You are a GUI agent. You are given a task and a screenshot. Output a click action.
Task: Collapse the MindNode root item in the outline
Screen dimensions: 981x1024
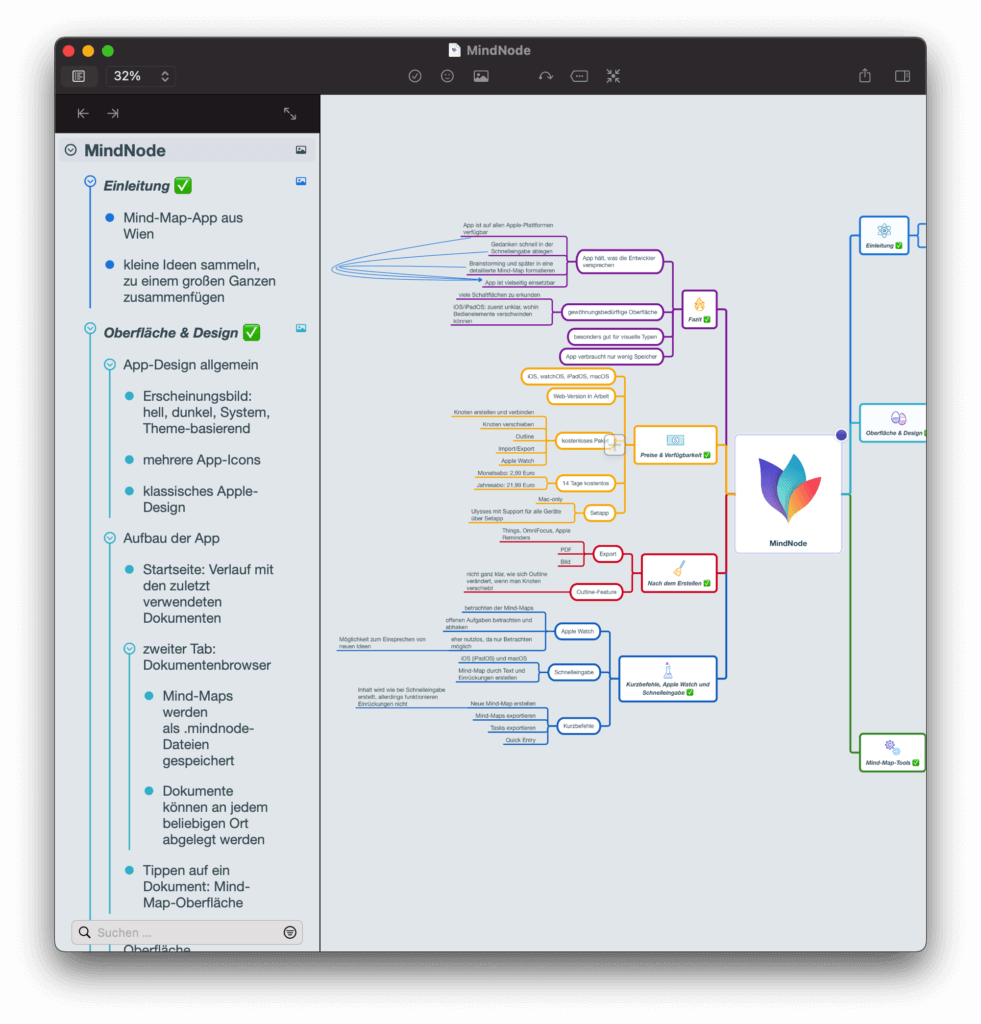pos(70,149)
